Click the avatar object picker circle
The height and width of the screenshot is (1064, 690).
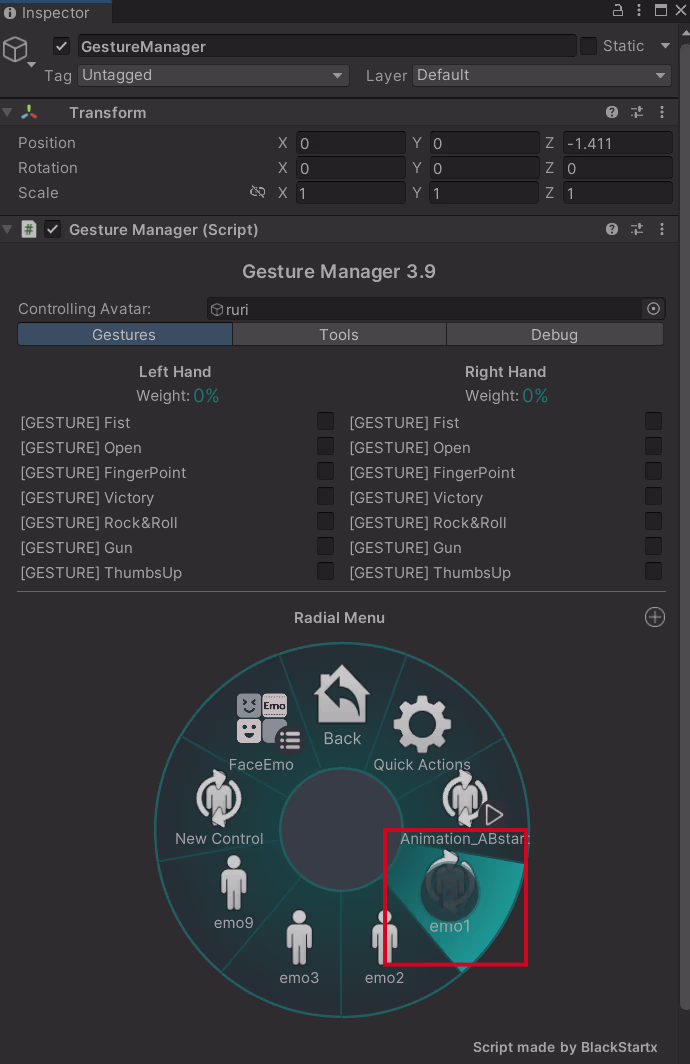point(653,309)
